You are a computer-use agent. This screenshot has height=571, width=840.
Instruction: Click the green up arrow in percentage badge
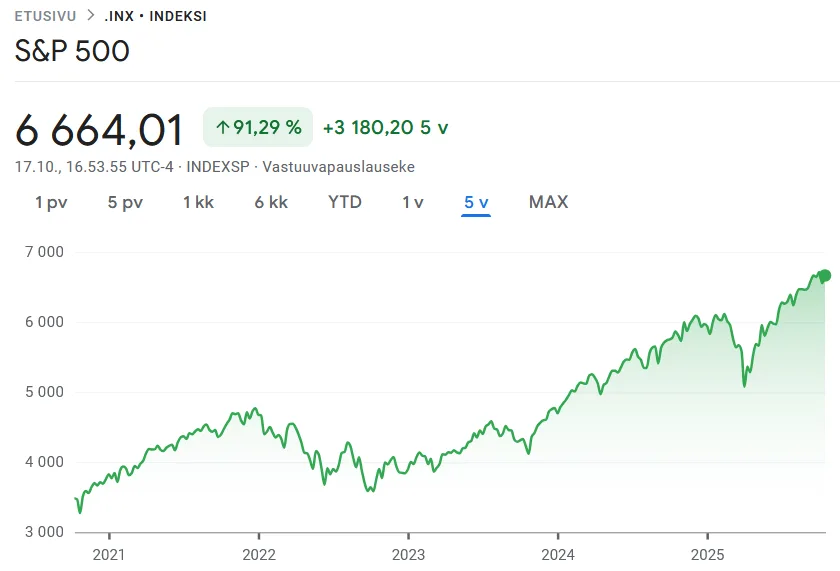click(x=222, y=127)
